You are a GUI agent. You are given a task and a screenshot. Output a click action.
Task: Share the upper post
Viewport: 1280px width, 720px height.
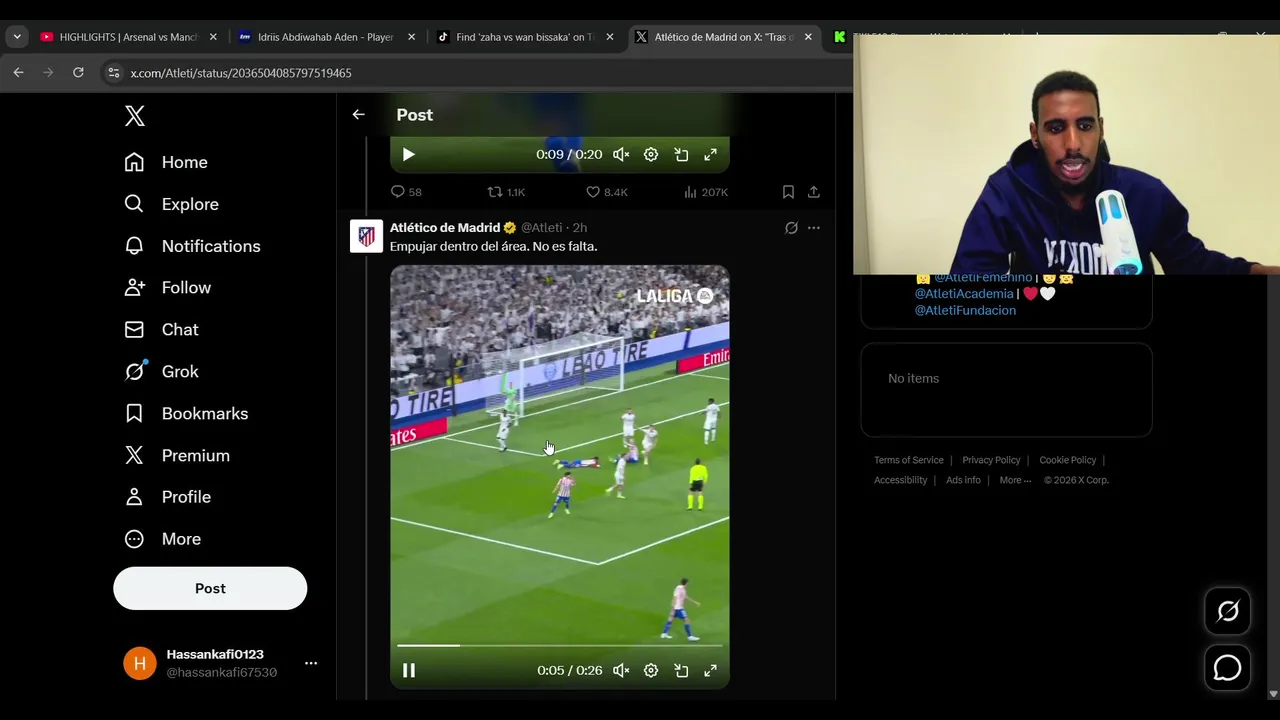click(814, 192)
